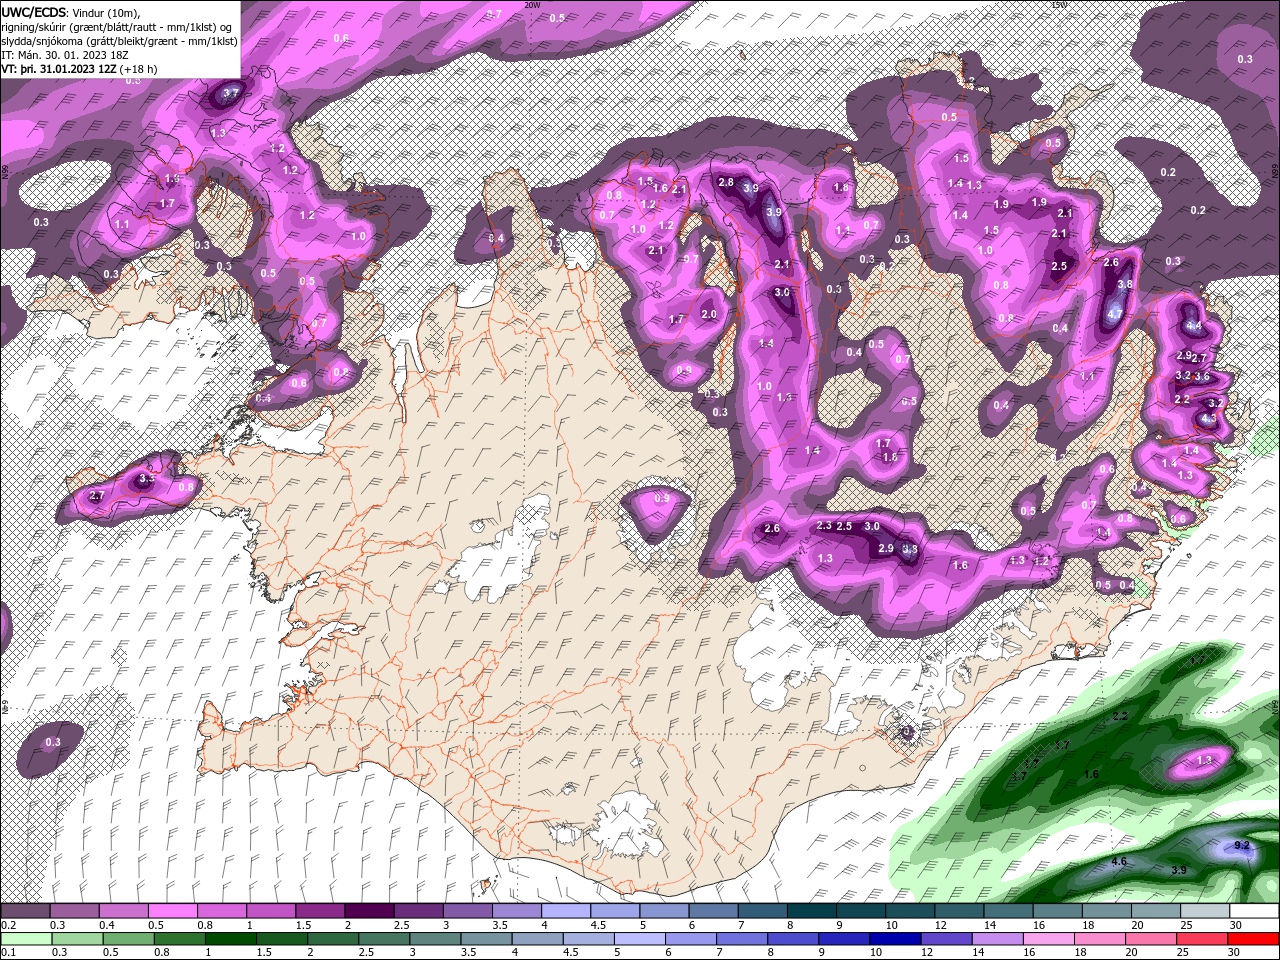The width and height of the screenshot is (1280, 960).
Task: Select the 18–20 swatch in the top snow scale
Action: (x=1104, y=912)
